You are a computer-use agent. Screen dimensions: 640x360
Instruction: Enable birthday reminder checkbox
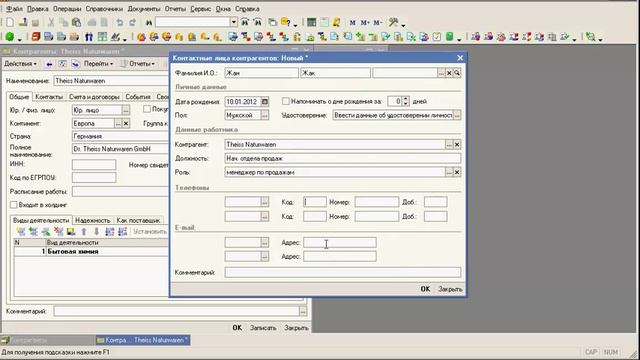pos(286,101)
